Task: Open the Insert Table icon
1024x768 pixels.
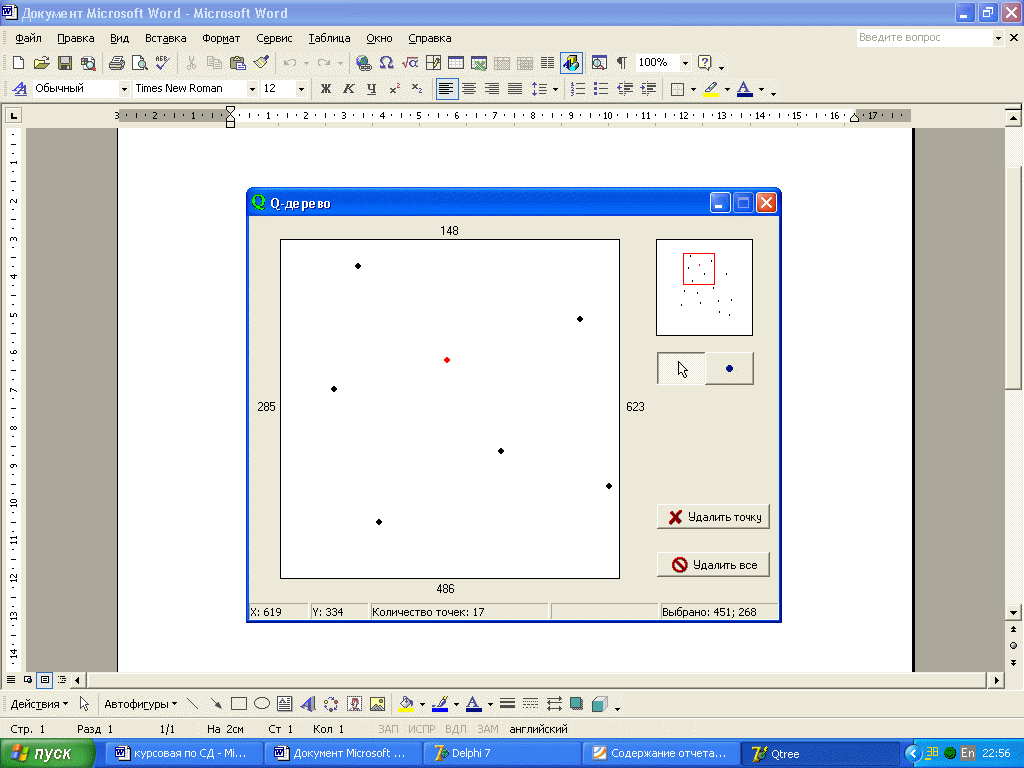Action: pyautogui.click(x=456, y=63)
